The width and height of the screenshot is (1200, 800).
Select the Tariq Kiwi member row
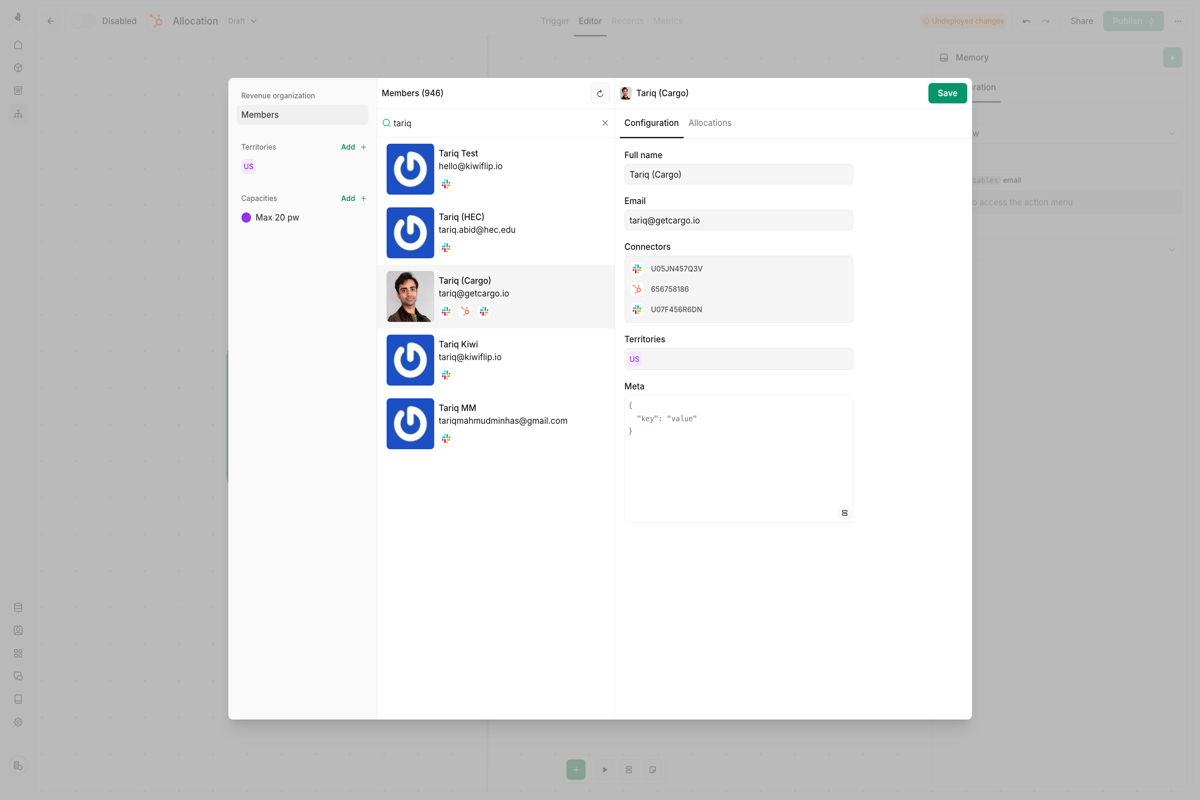pyautogui.click(x=496, y=360)
